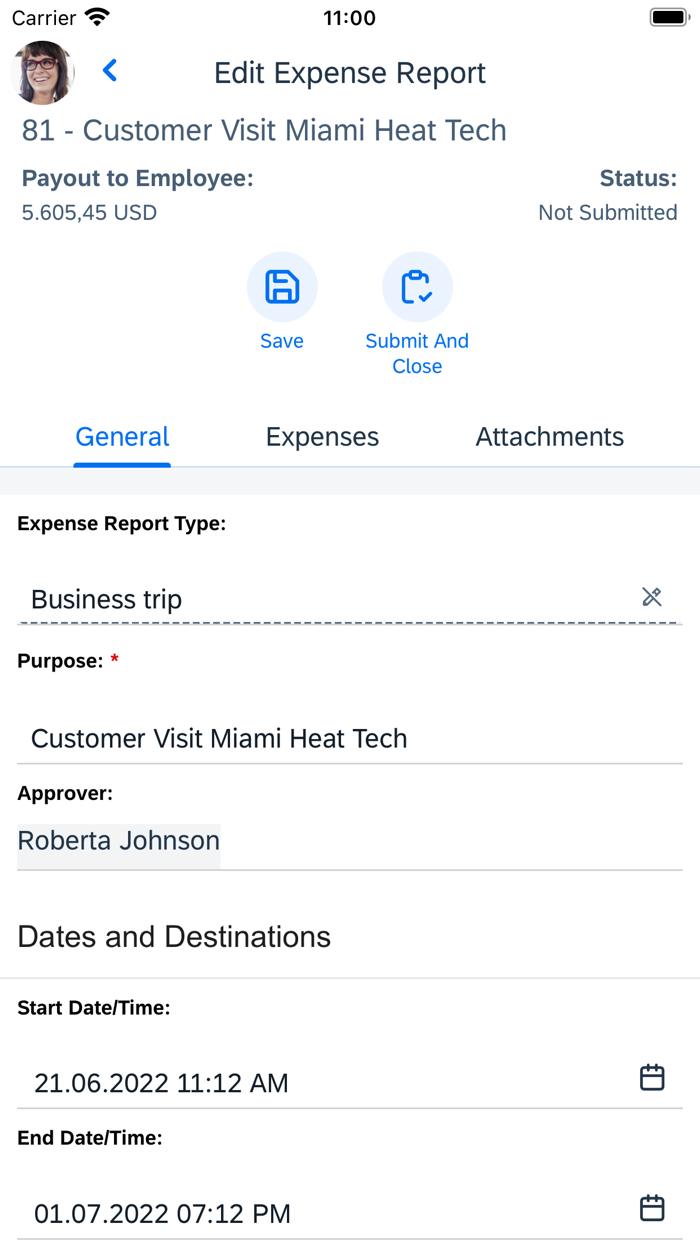Open the End Date/Time picker field
The width and height of the screenshot is (700, 1244).
300,1212
